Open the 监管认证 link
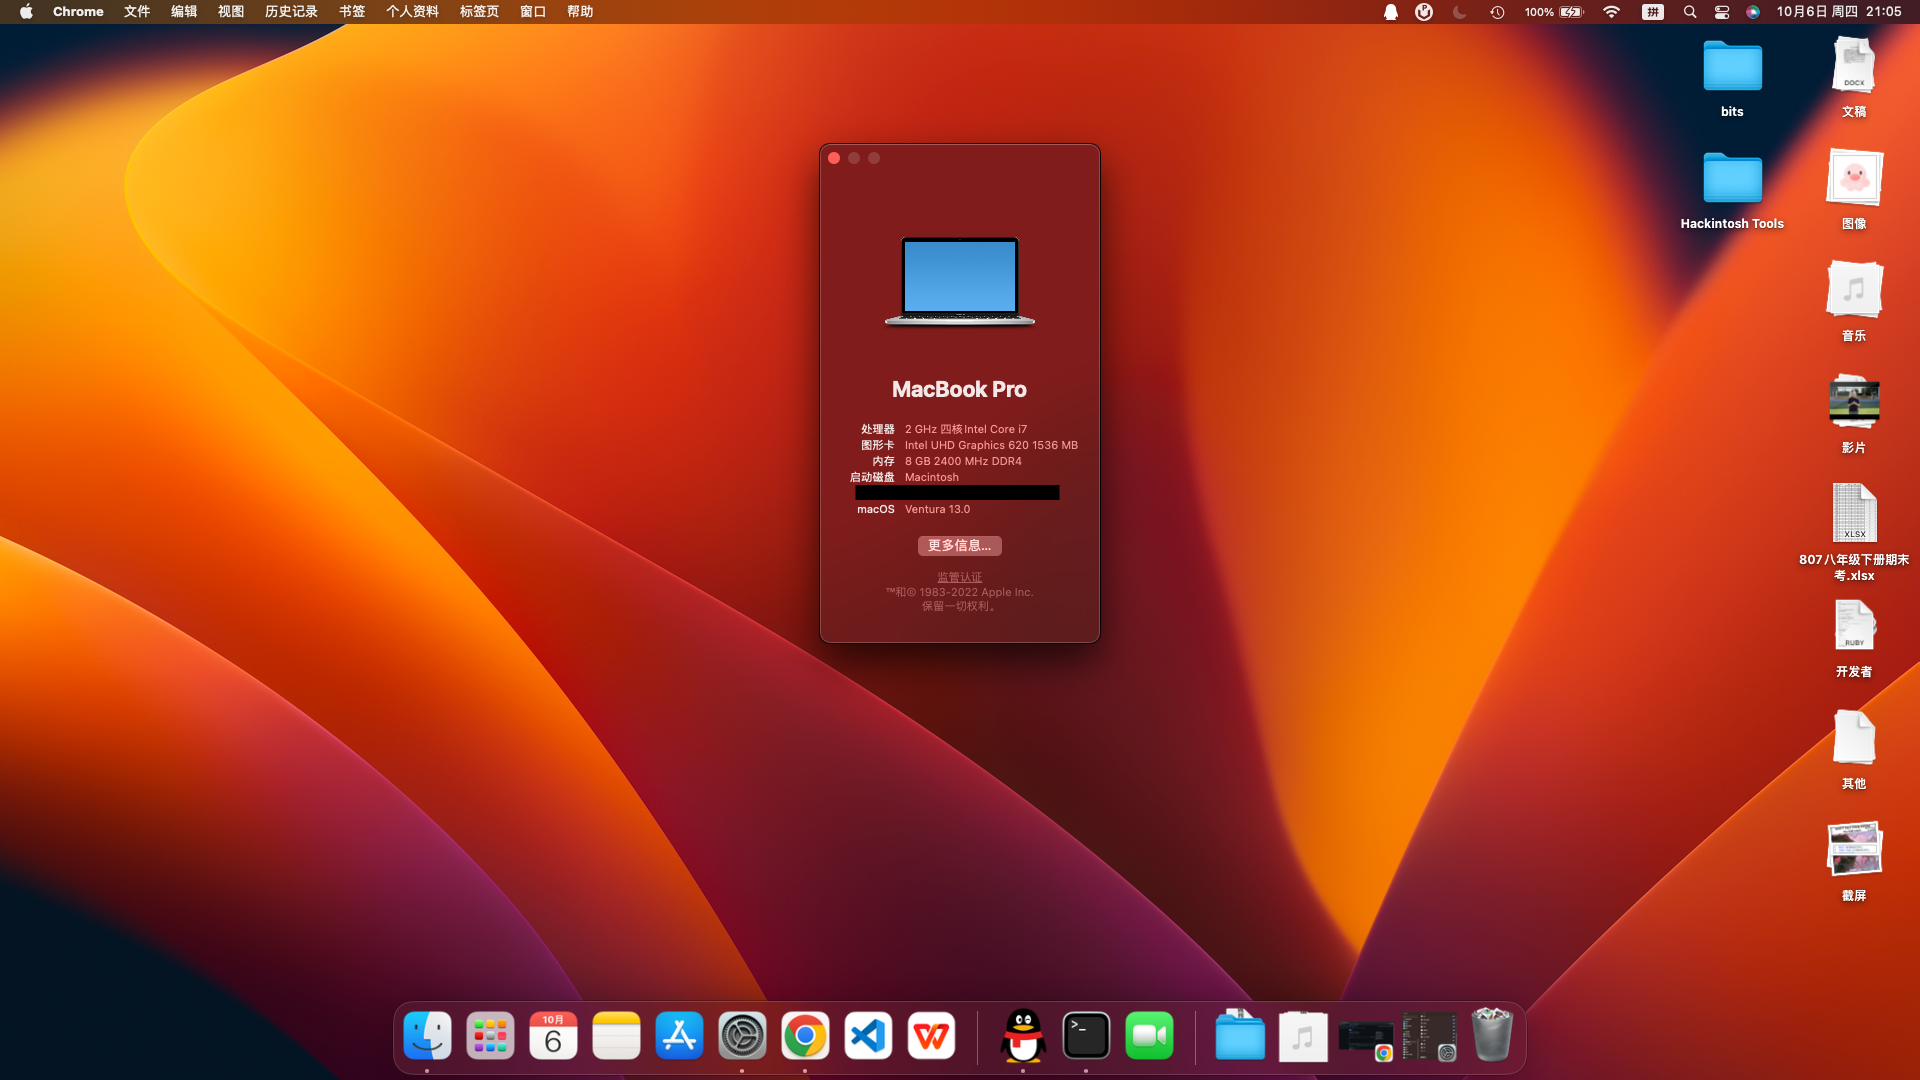1920x1080 pixels. (x=959, y=577)
